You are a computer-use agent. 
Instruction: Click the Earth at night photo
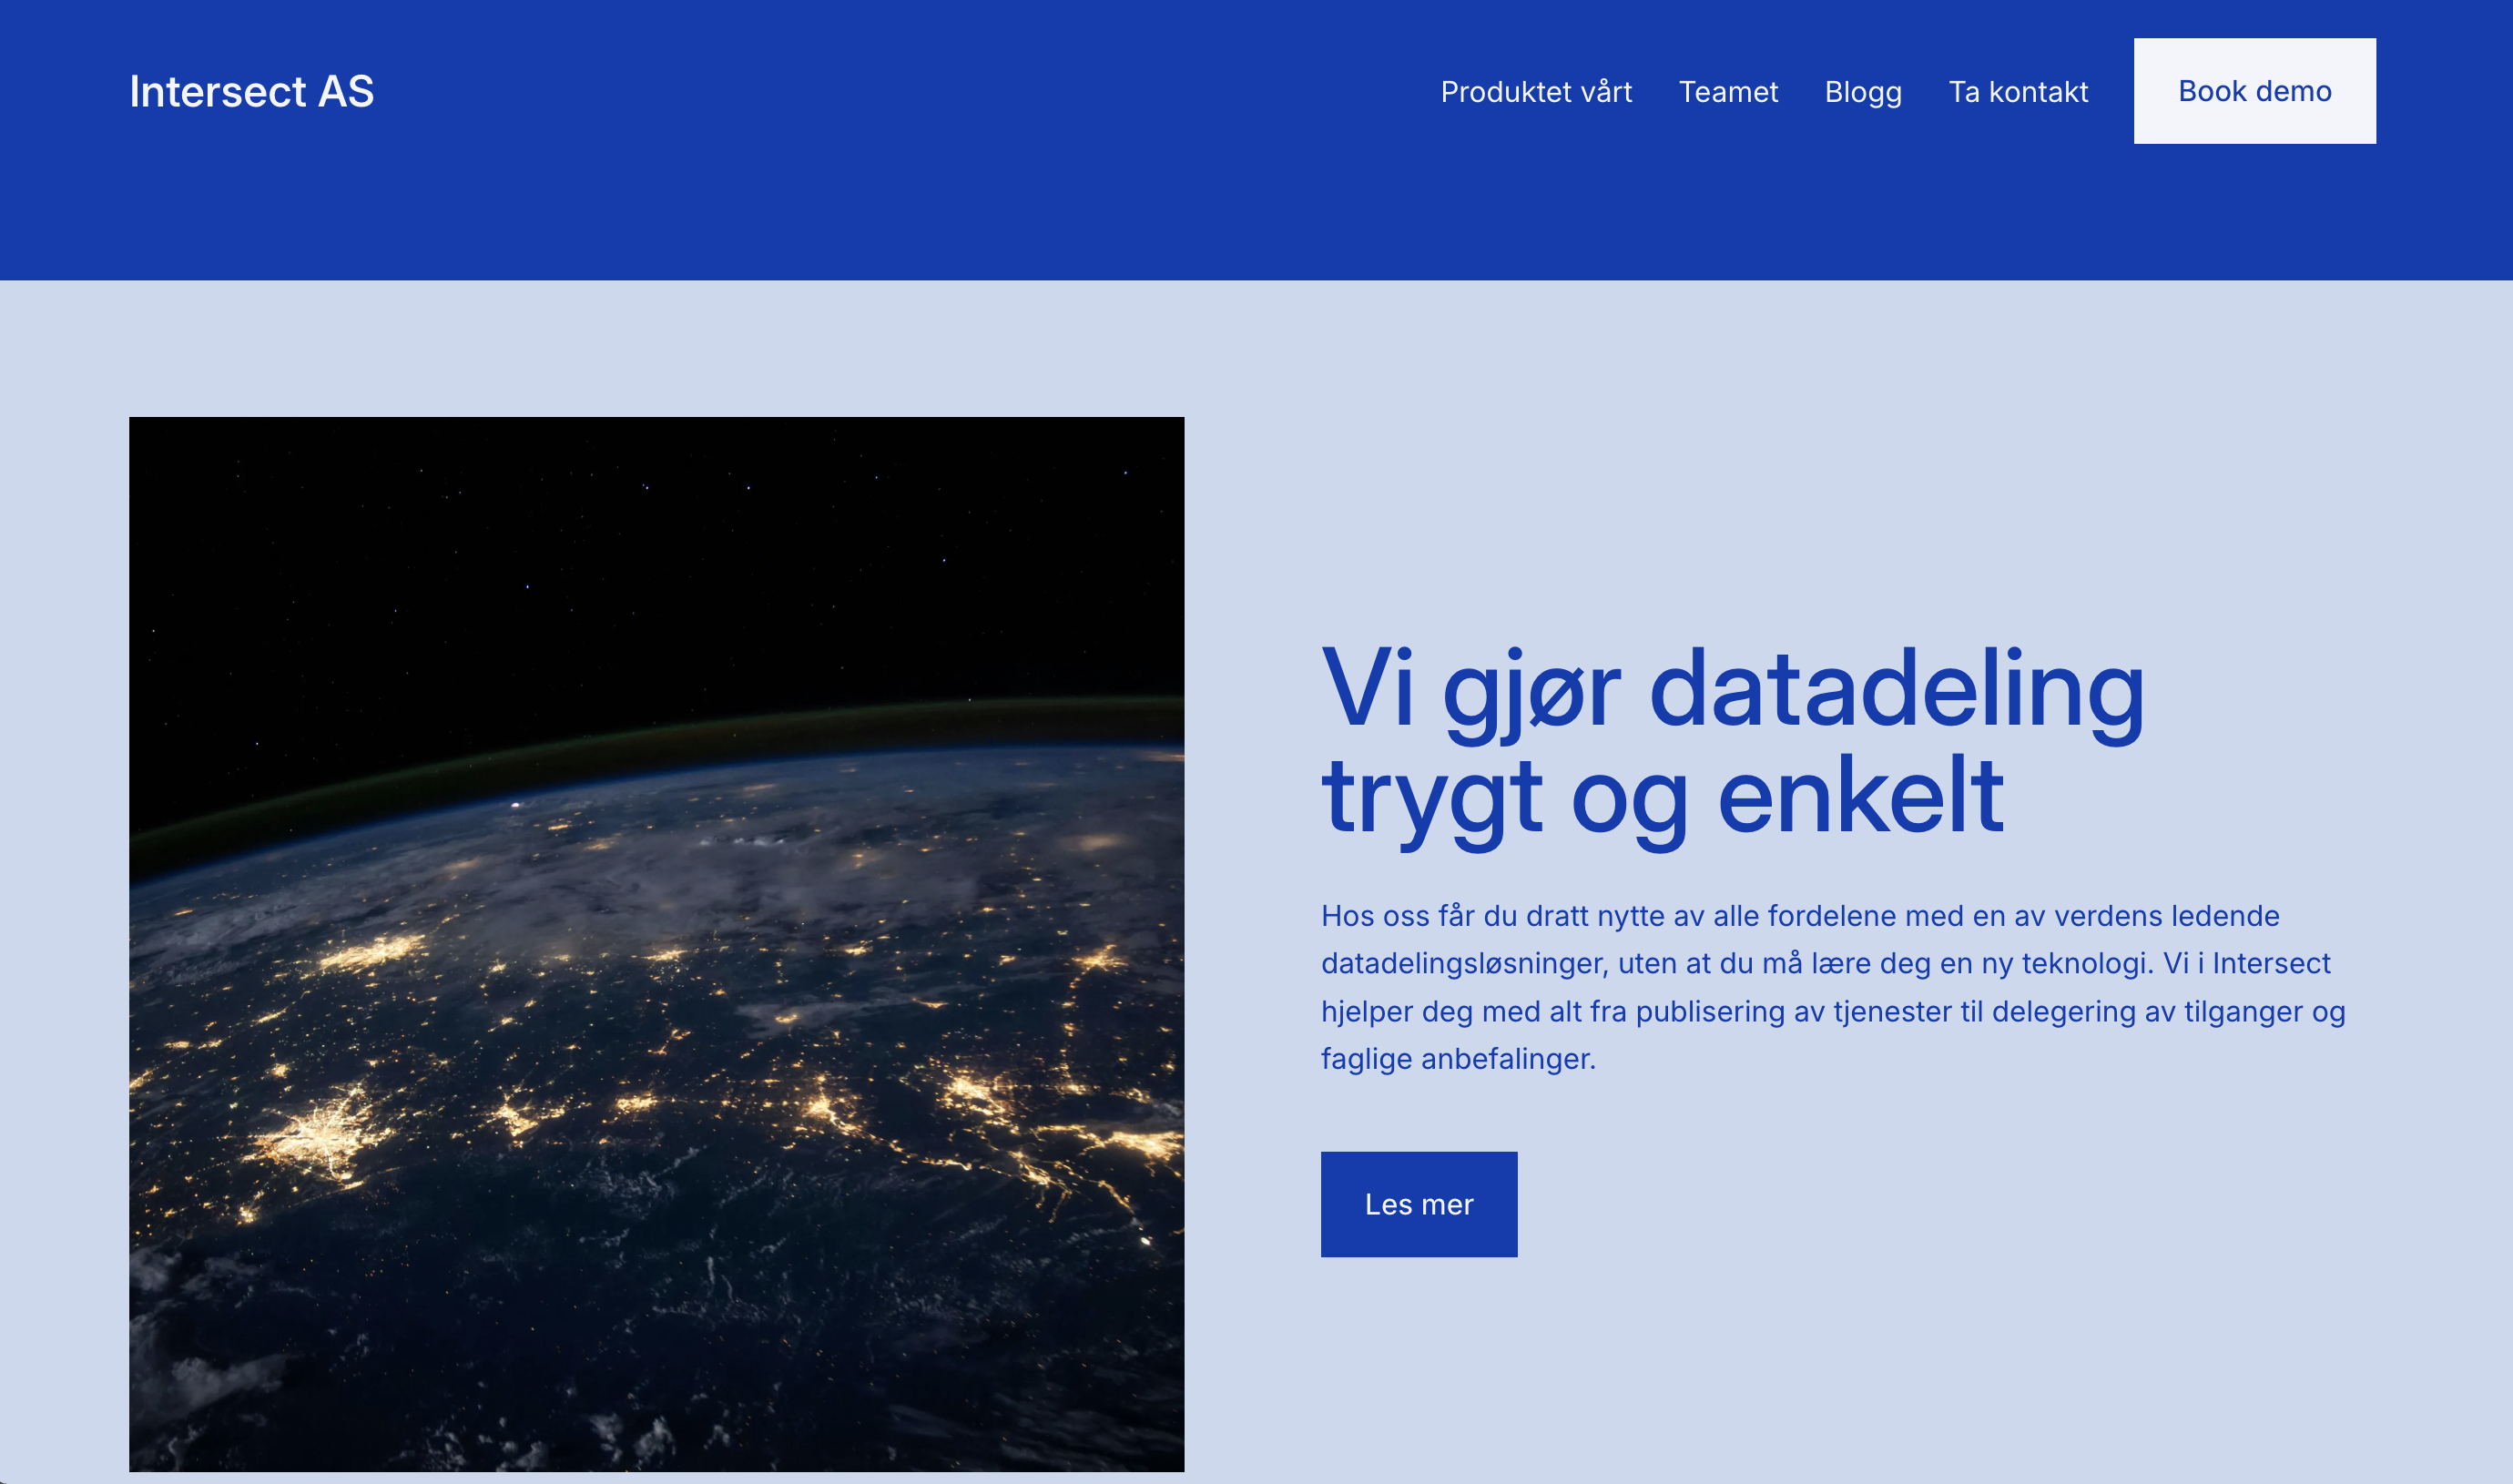point(656,944)
